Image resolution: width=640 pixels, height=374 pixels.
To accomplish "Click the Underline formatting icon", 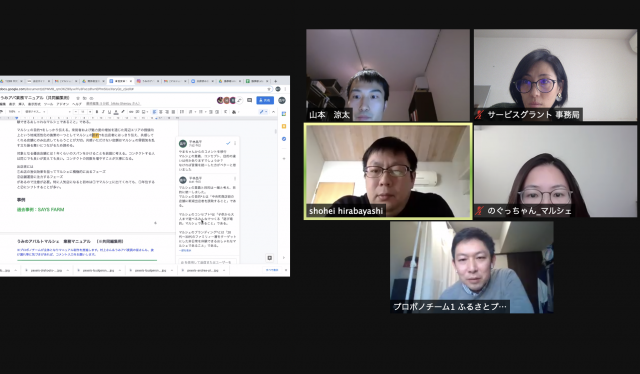I will 109,112.
